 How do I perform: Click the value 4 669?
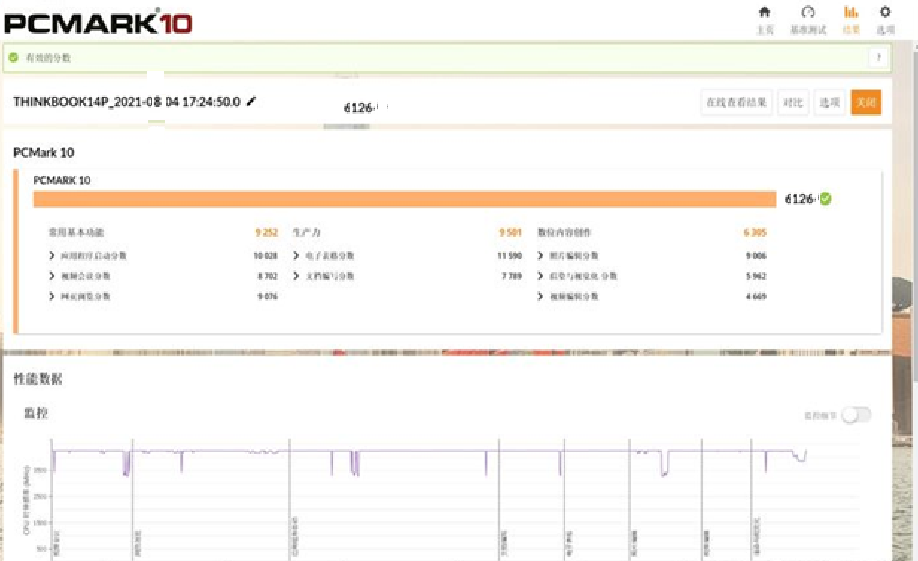tap(756, 296)
